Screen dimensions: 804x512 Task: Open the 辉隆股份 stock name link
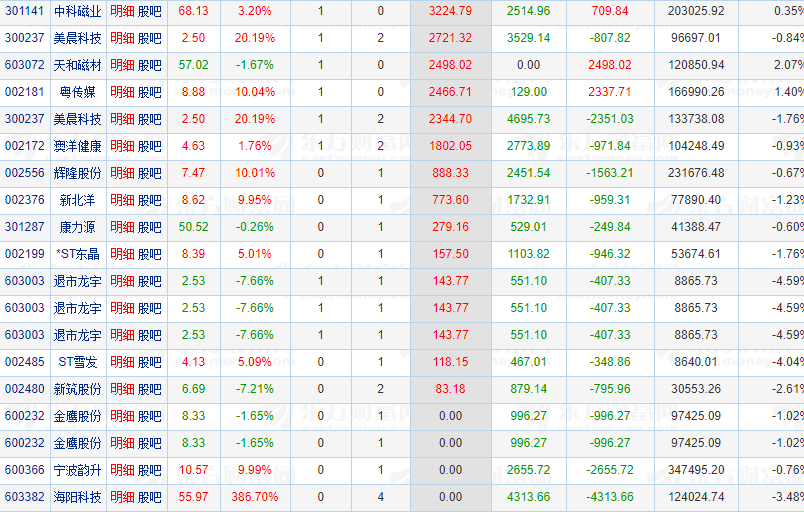(77, 173)
